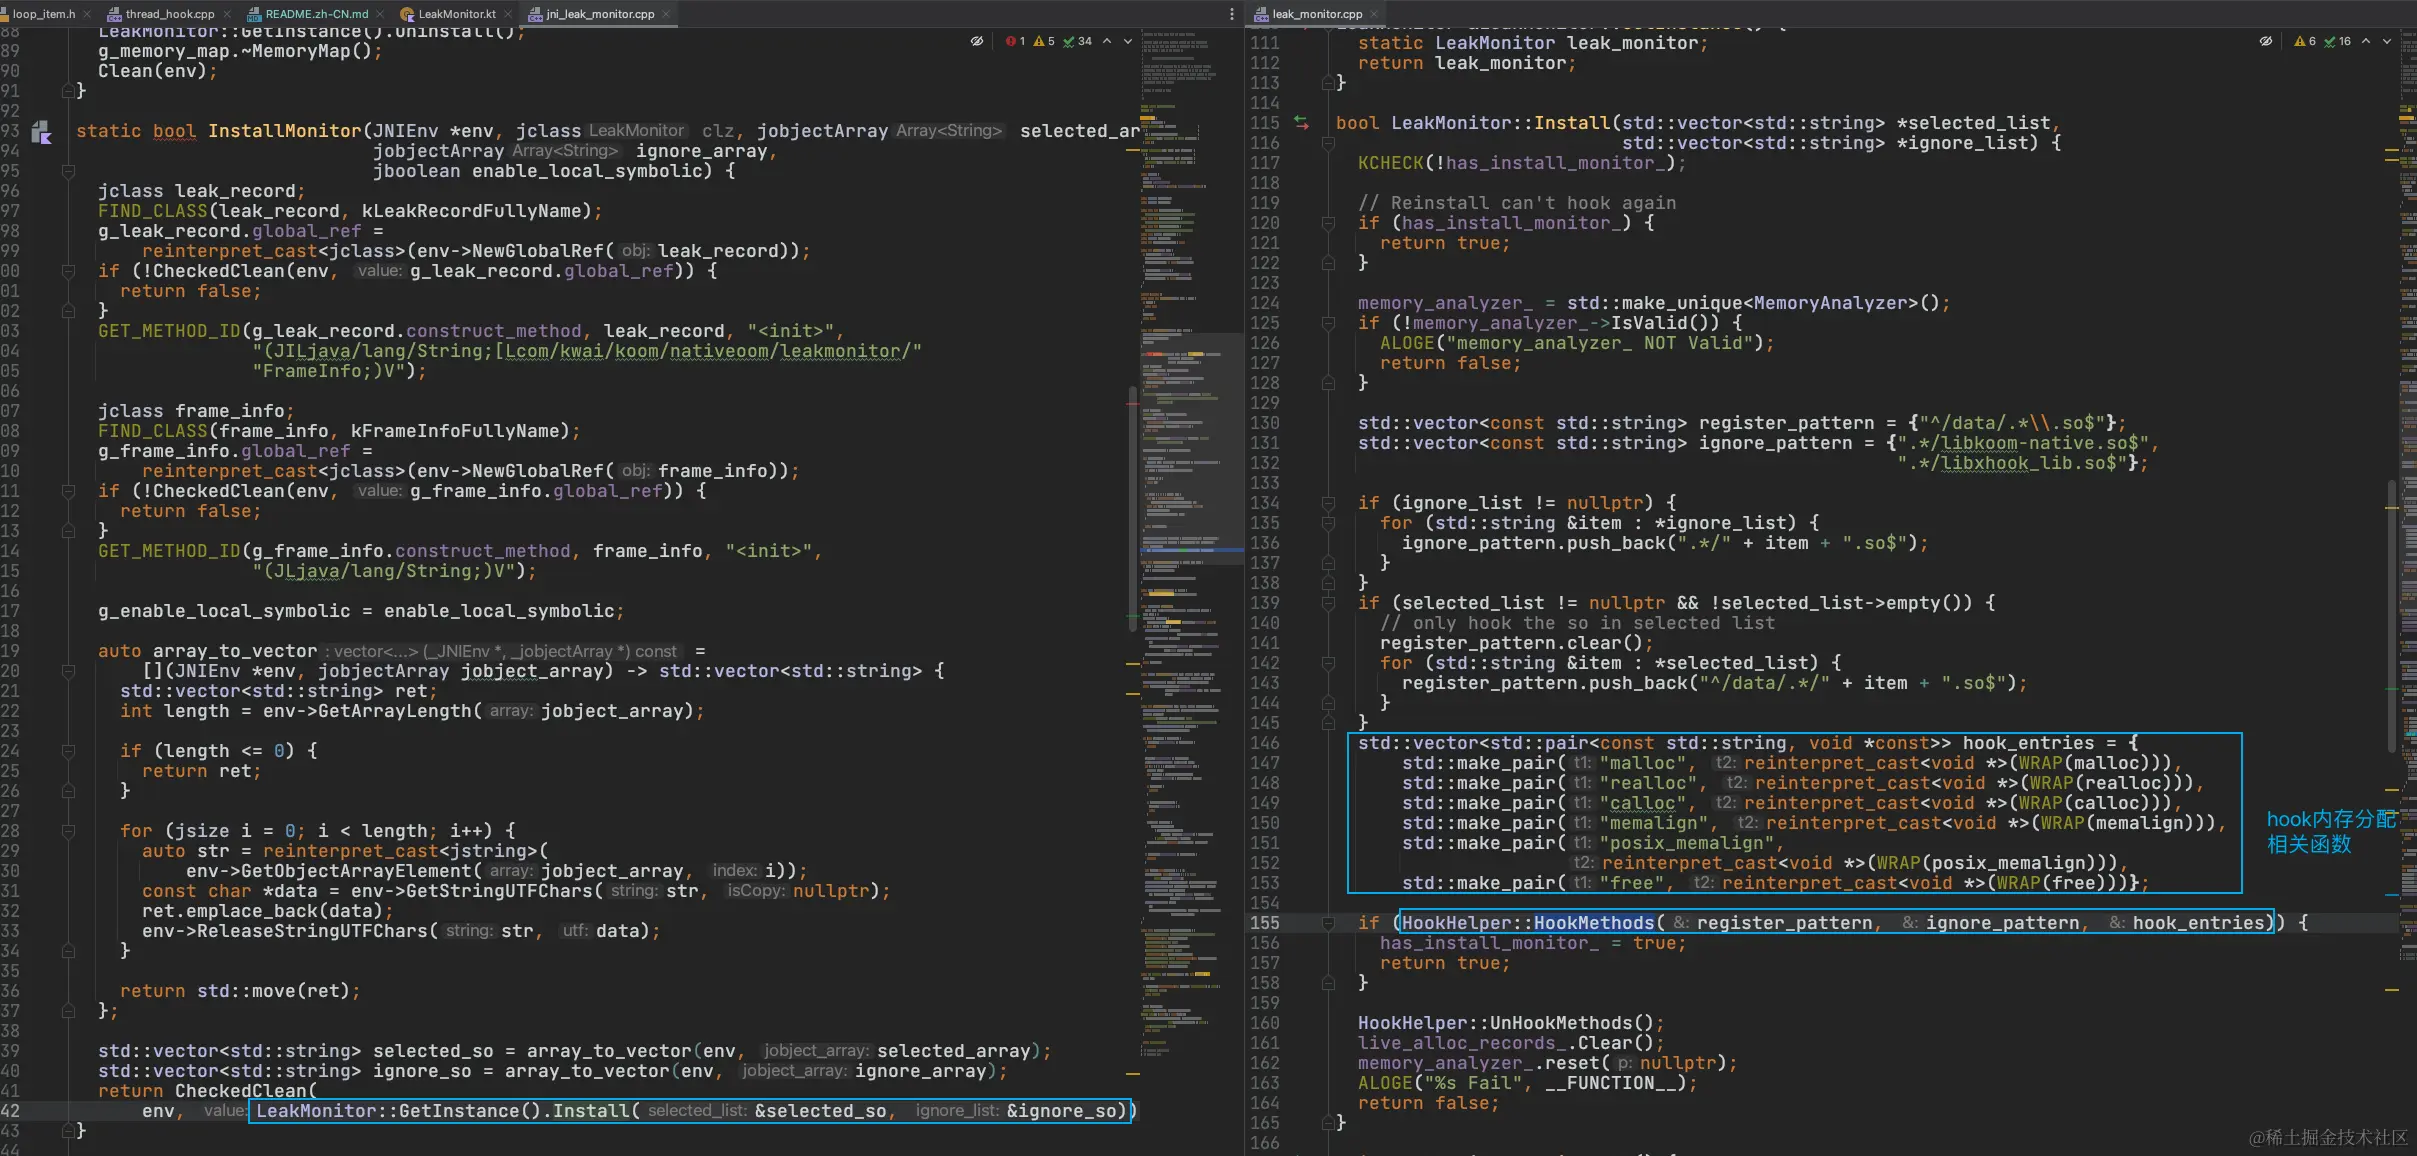Click the C++ icon on leak_monitor.cpp tab
Viewport: 2417px width, 1156px height.
1261,14
